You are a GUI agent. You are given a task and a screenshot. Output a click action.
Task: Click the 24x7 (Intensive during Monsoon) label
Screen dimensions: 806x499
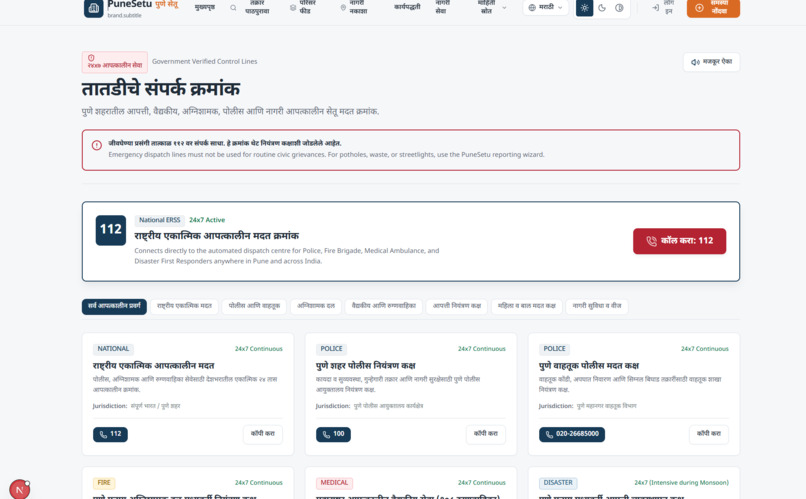[x=681, y=483]
